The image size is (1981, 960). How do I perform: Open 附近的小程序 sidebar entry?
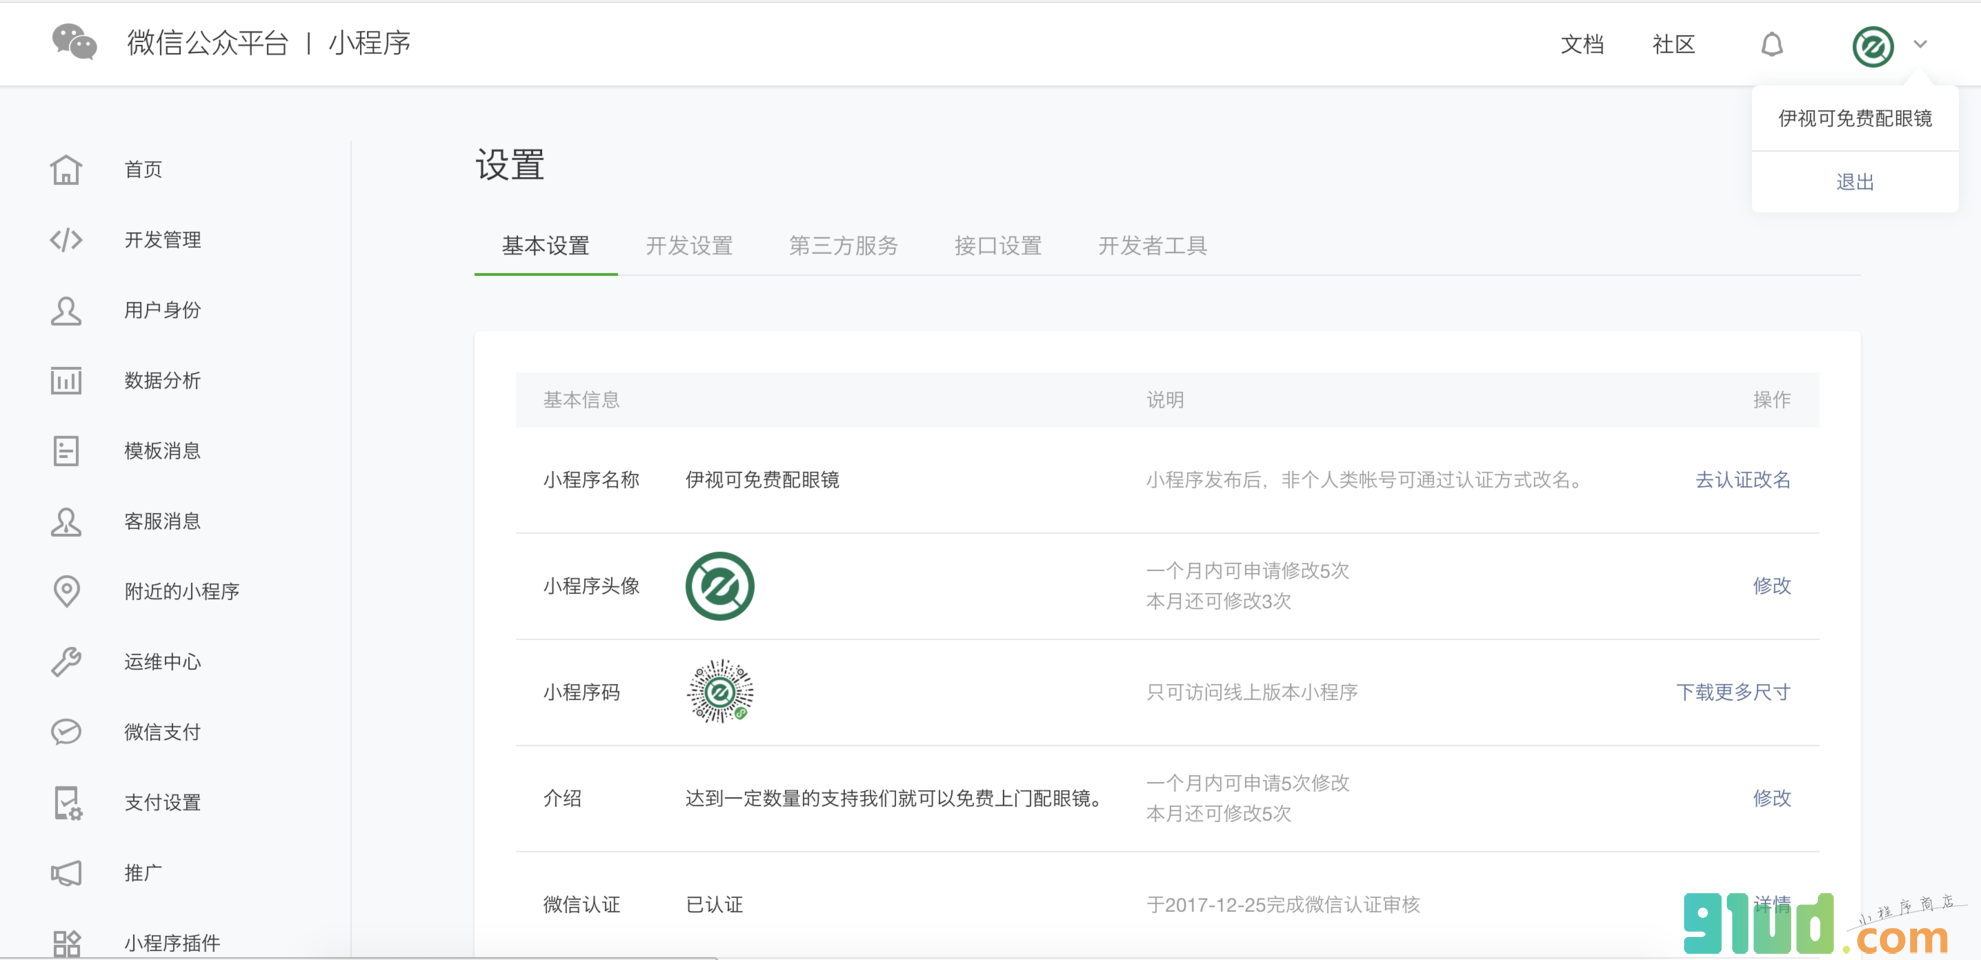[182, 592]
